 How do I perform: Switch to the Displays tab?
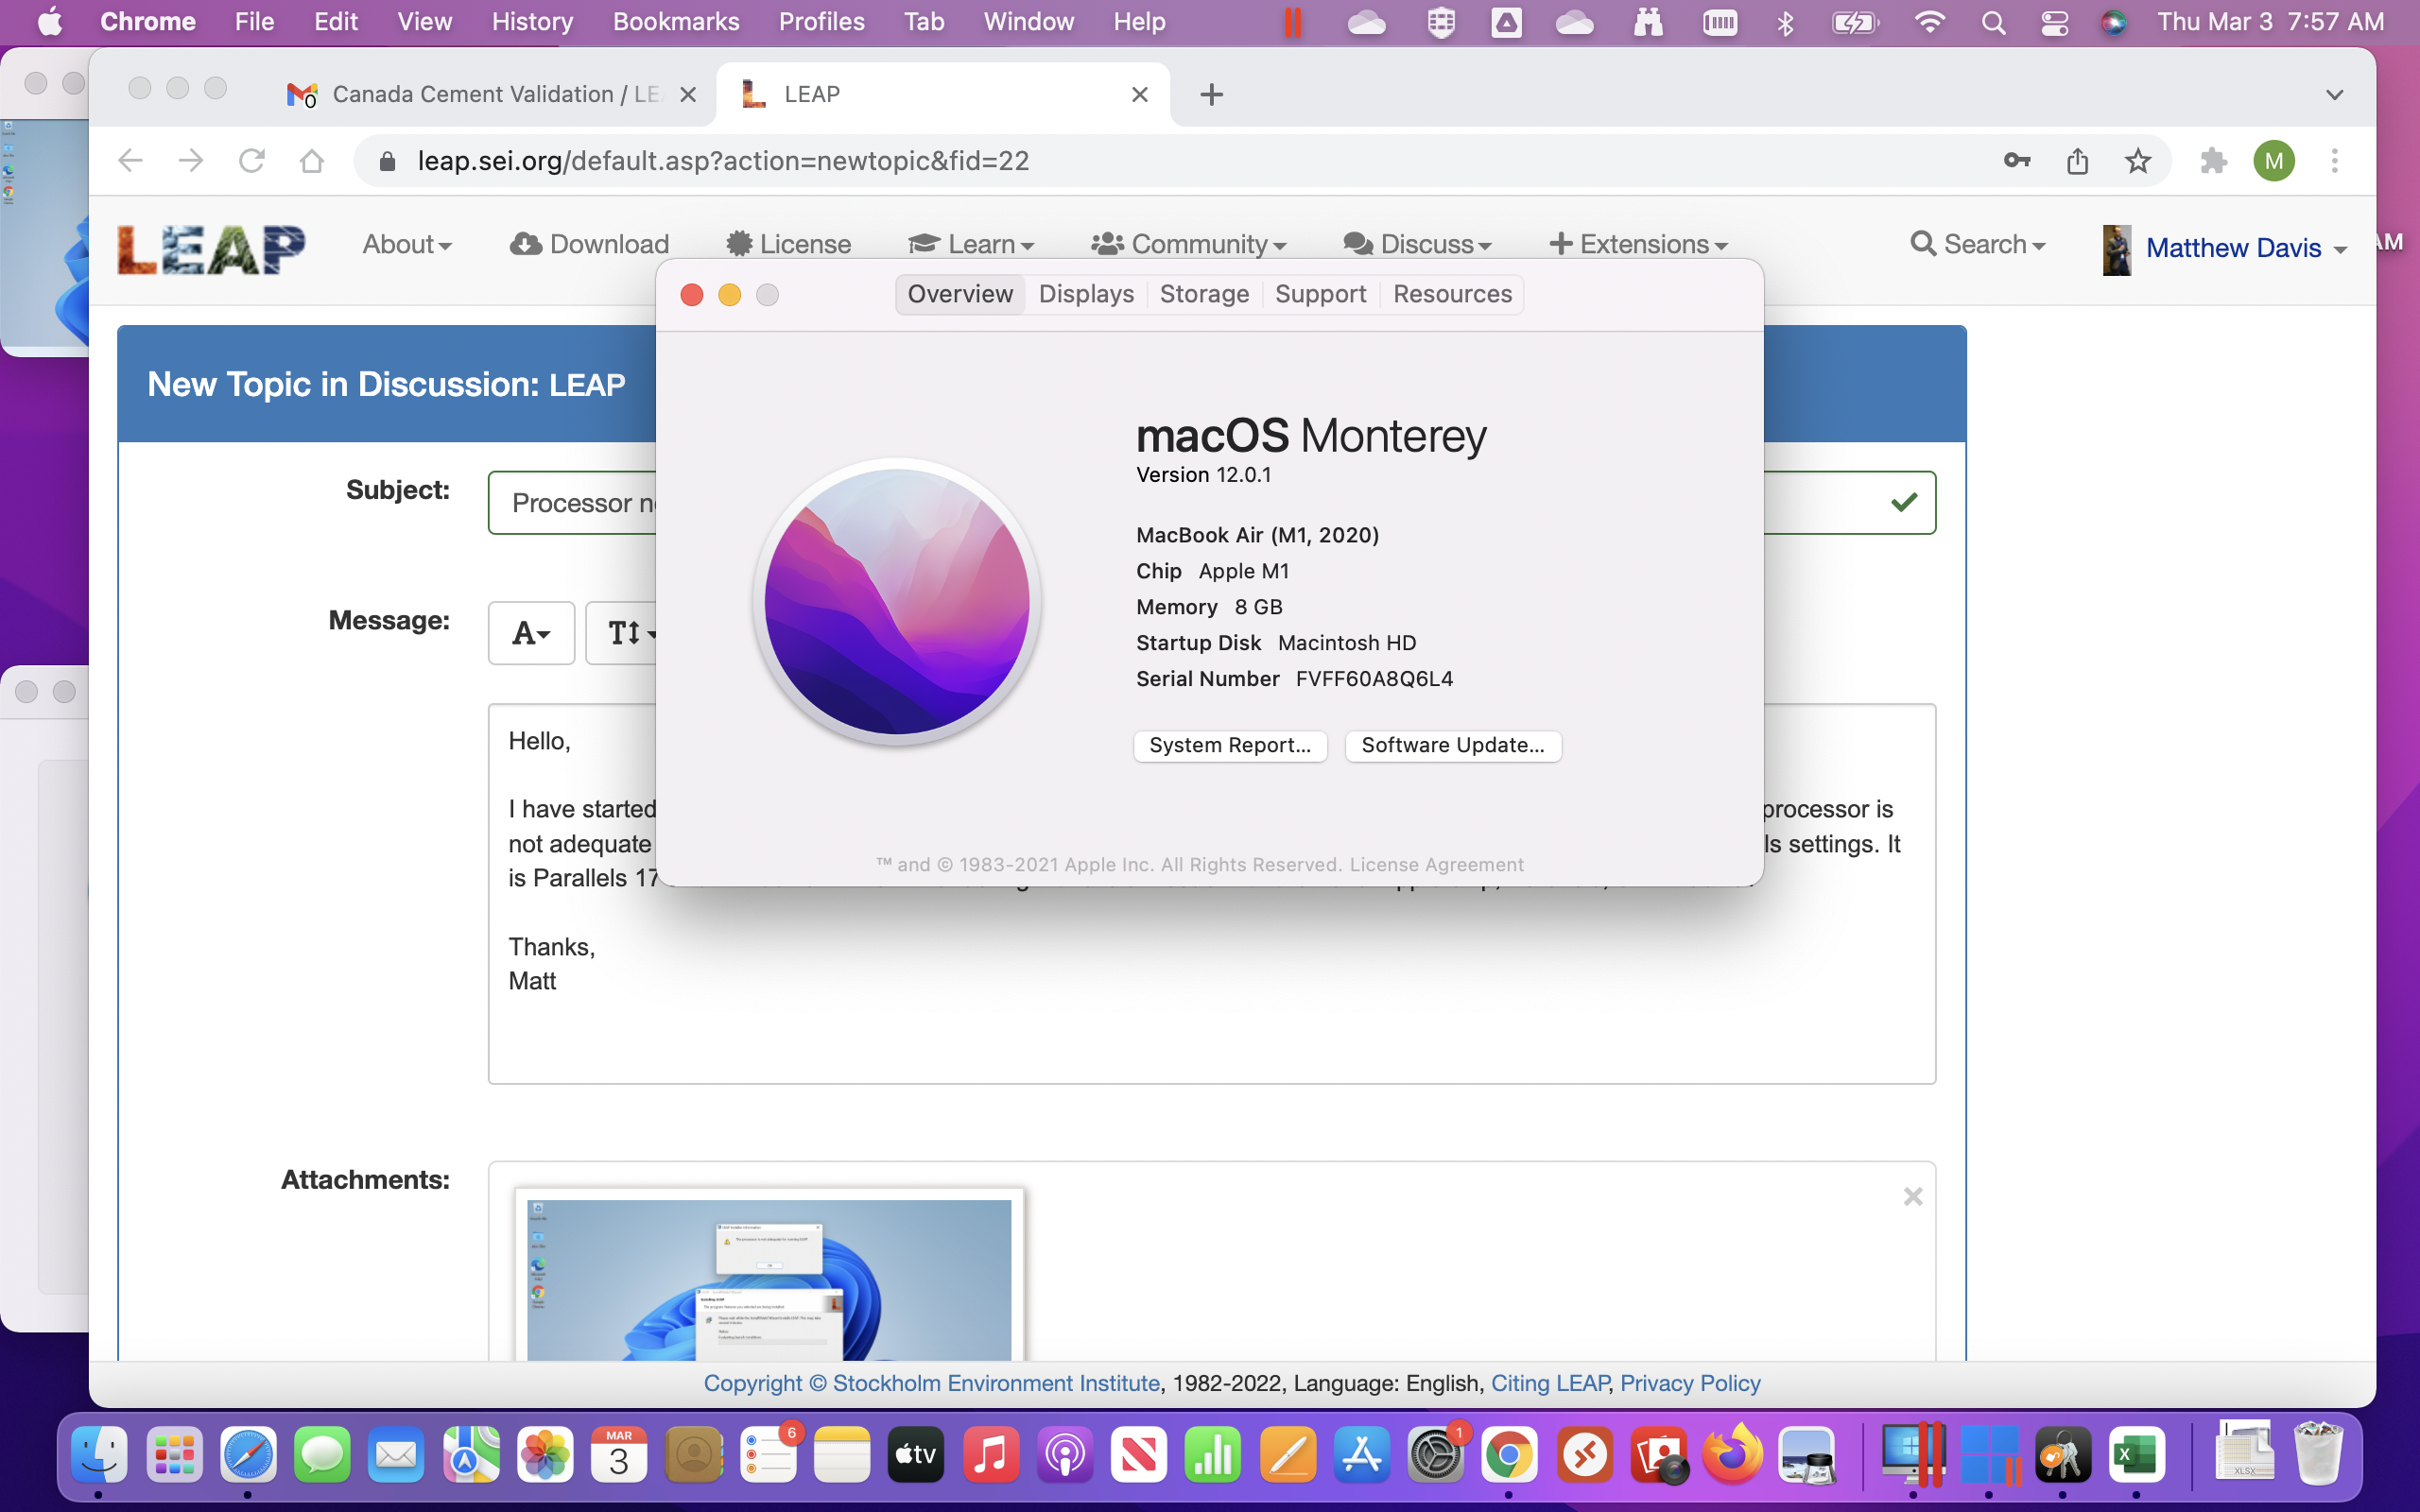click(x=1086, y=294)
